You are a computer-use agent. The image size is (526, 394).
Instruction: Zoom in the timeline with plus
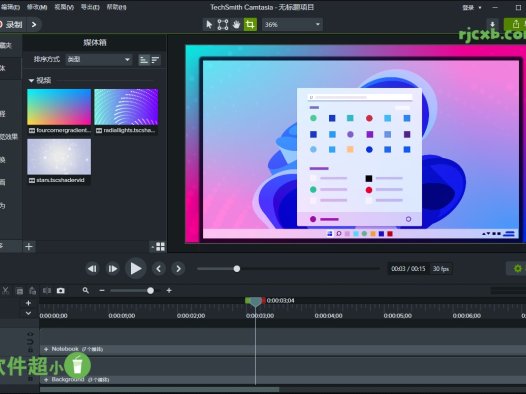tap(169, 291)
